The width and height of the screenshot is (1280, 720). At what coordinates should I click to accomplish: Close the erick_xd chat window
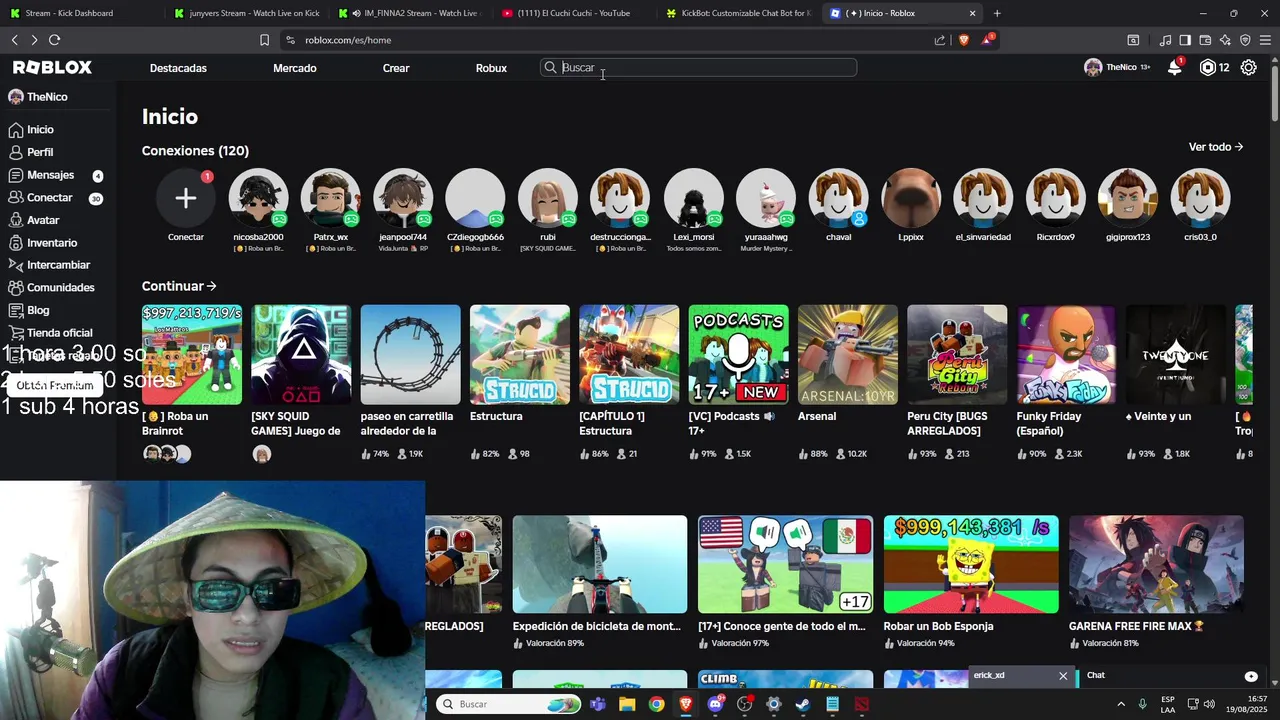1063,676
